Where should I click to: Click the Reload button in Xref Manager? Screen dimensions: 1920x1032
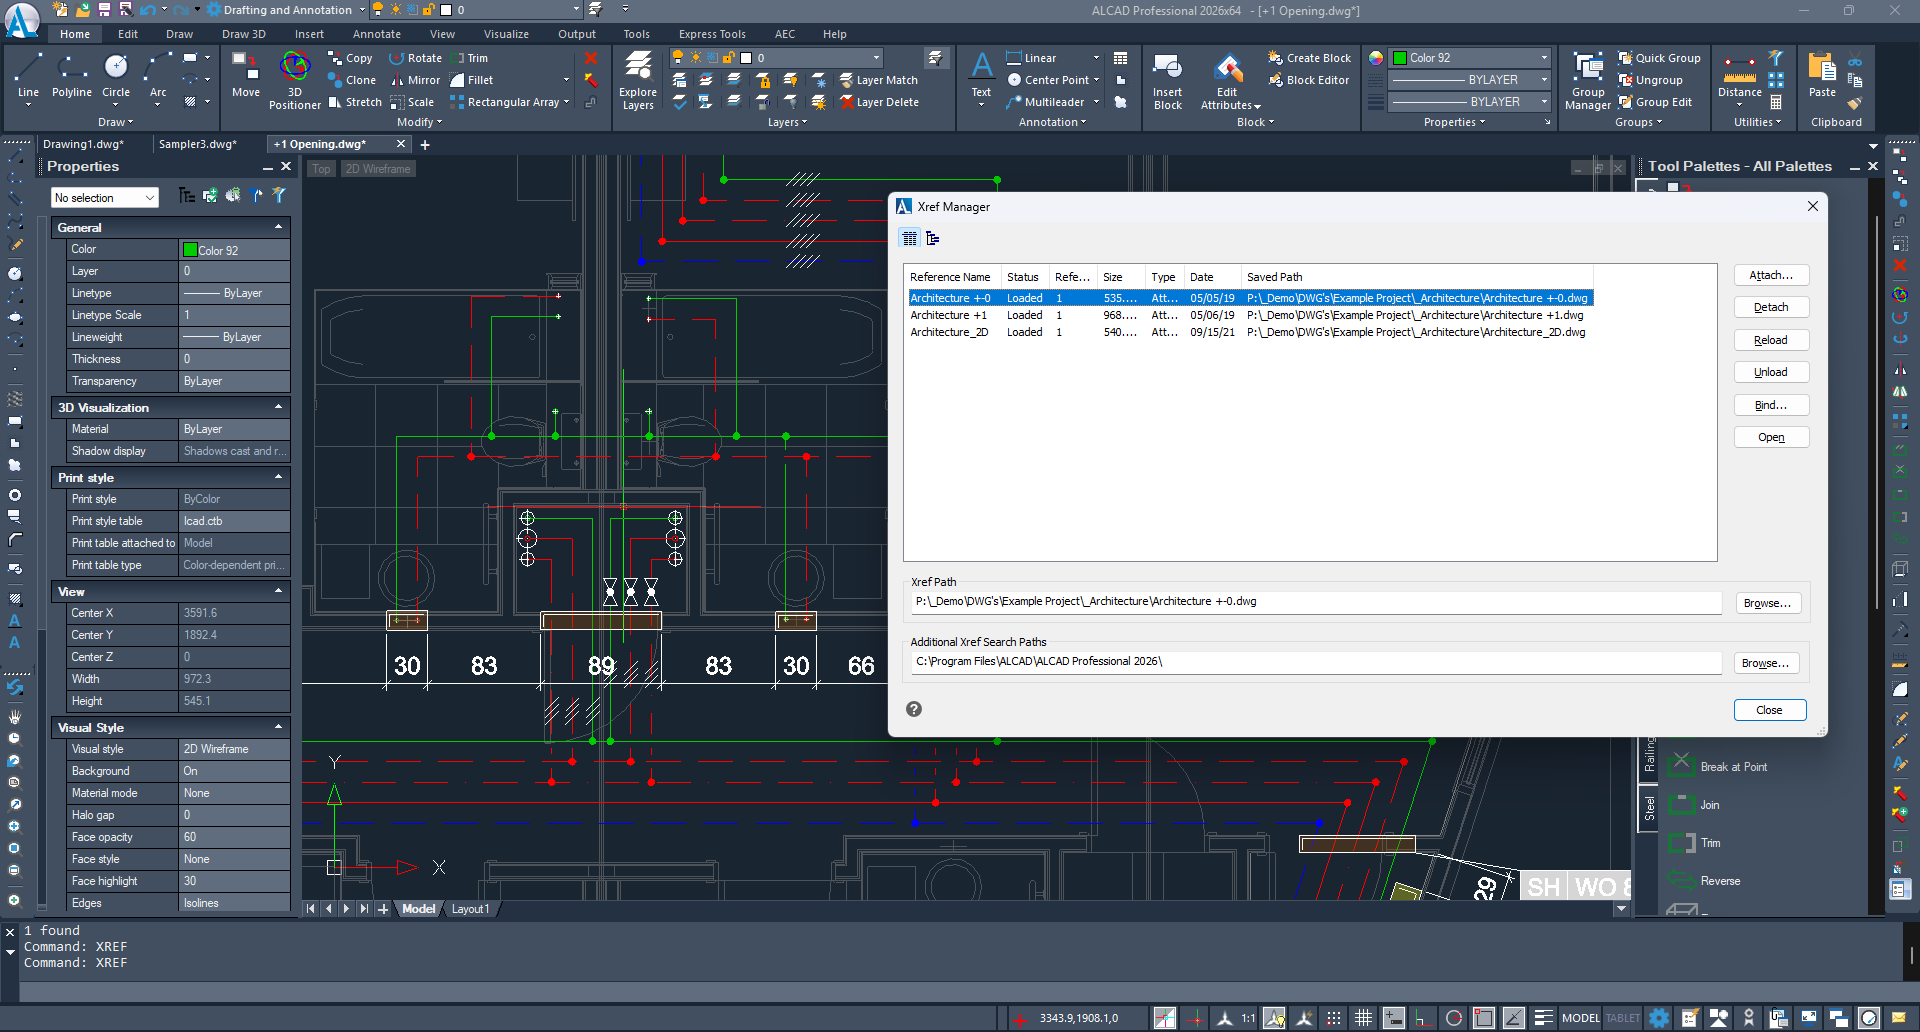point(1770,340)
